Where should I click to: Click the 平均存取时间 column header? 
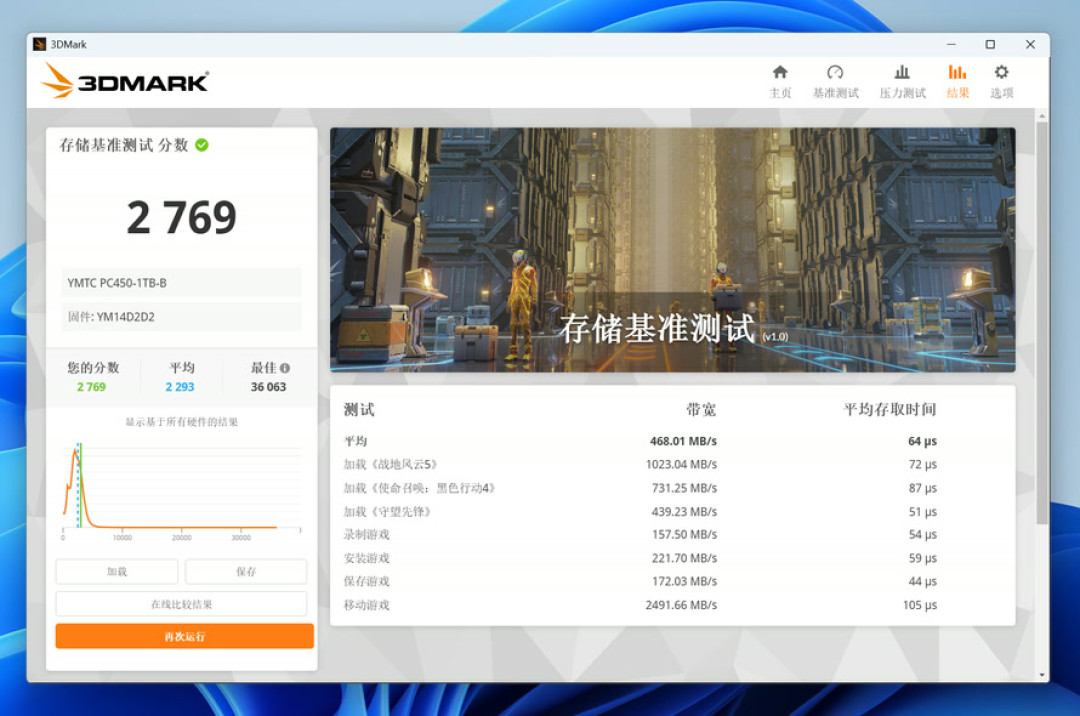pos(890,410)
